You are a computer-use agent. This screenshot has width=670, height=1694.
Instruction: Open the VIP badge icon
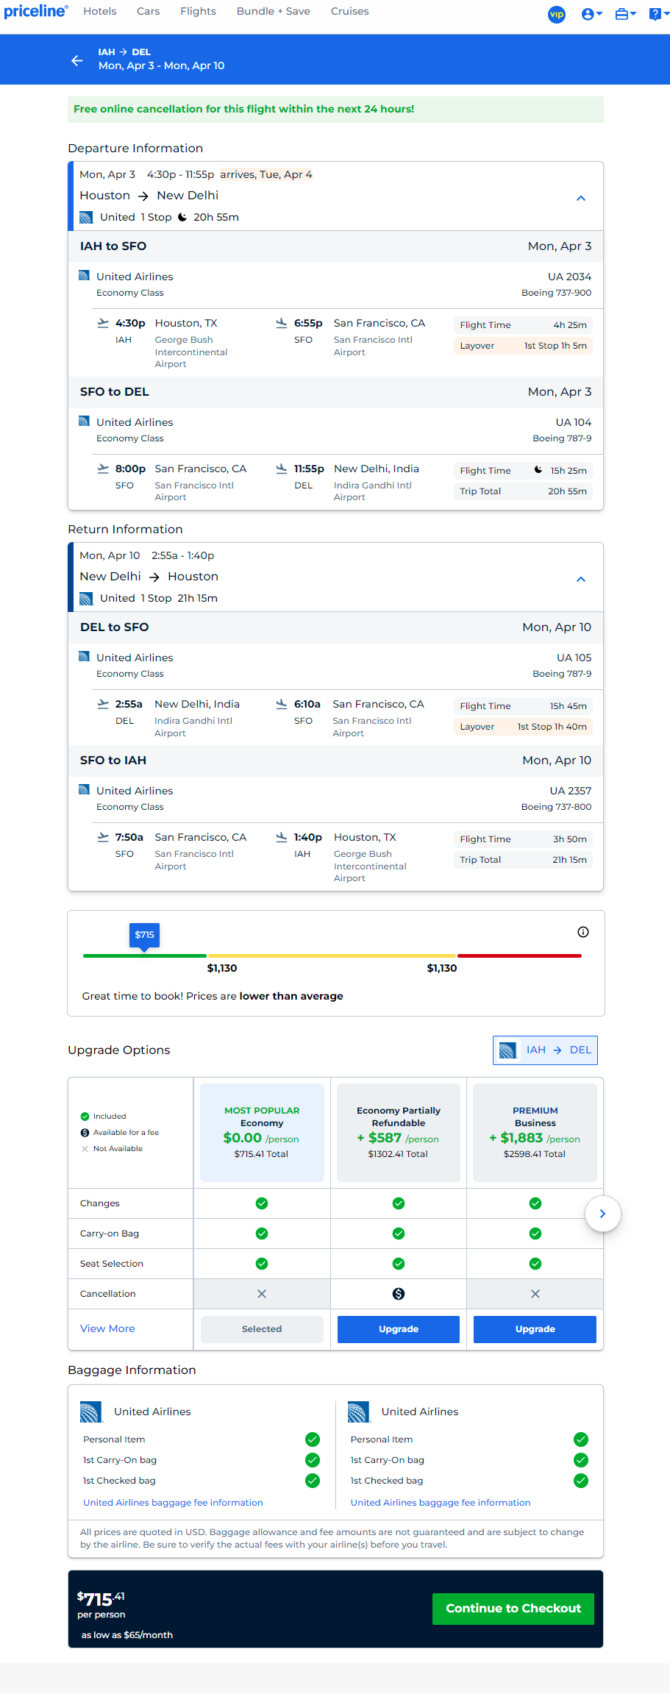(557, 14)
